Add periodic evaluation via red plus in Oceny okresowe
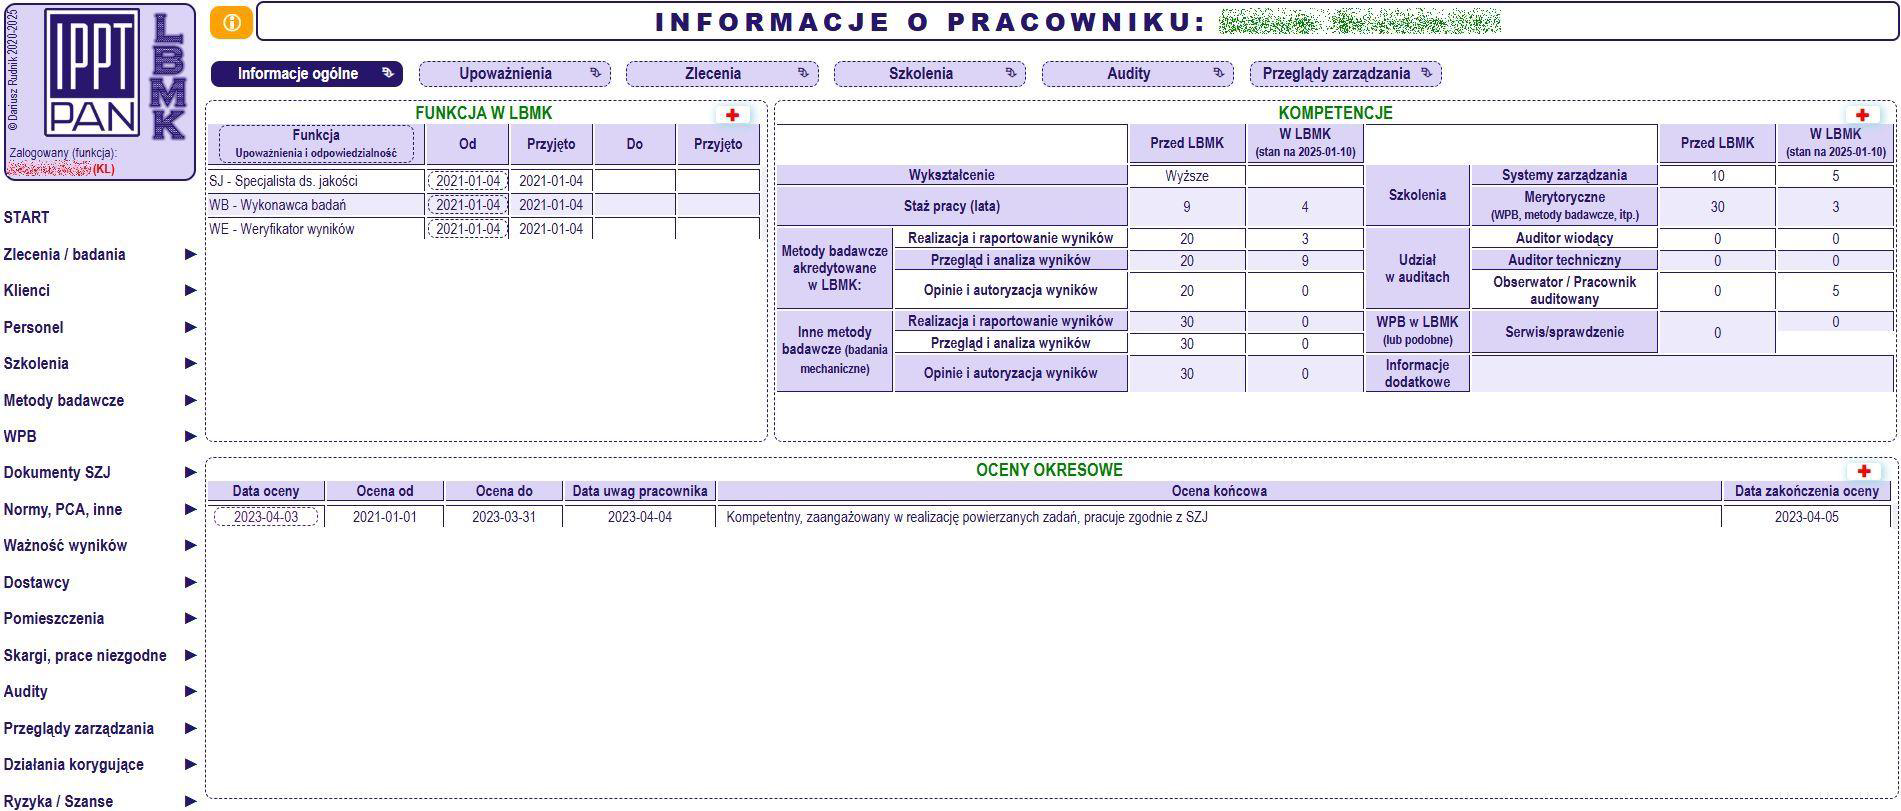Image resolution: width=1901 pixels, height=811 pixels. coord(1863,471)
